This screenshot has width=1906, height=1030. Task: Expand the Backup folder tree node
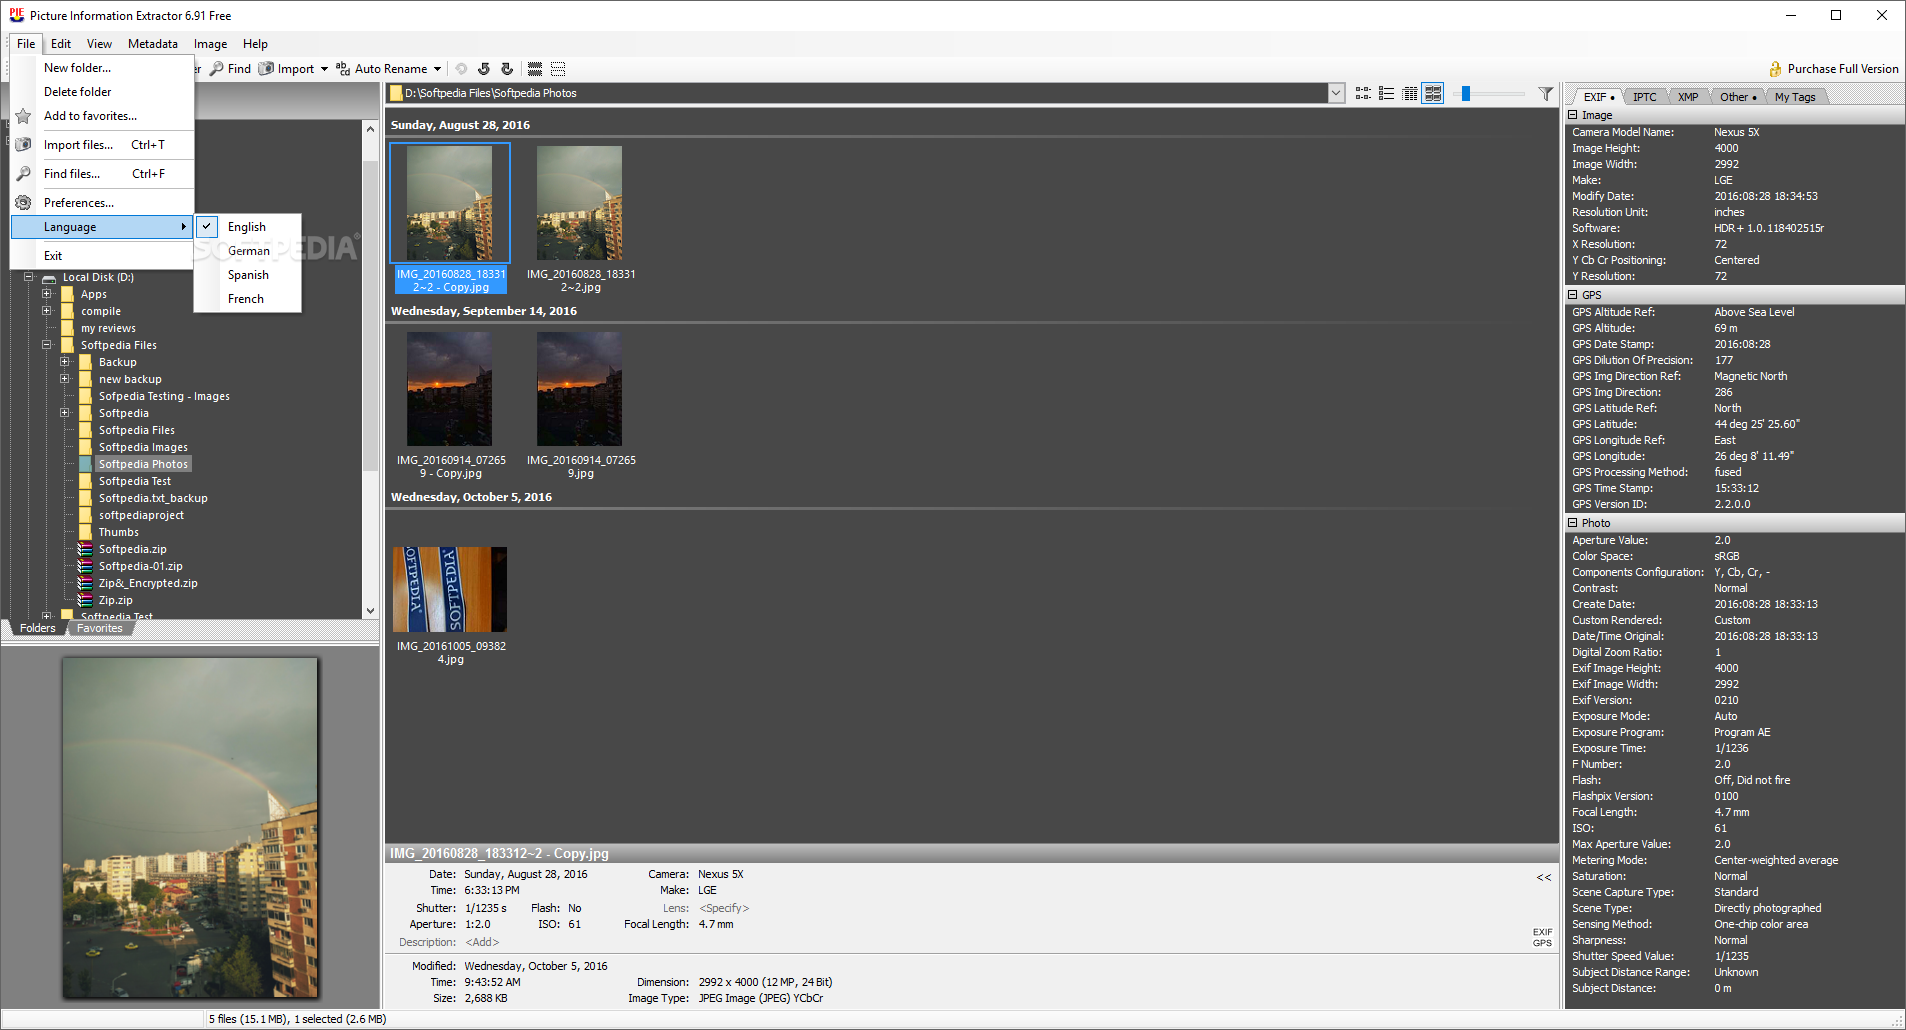click(x=65, y=362)
